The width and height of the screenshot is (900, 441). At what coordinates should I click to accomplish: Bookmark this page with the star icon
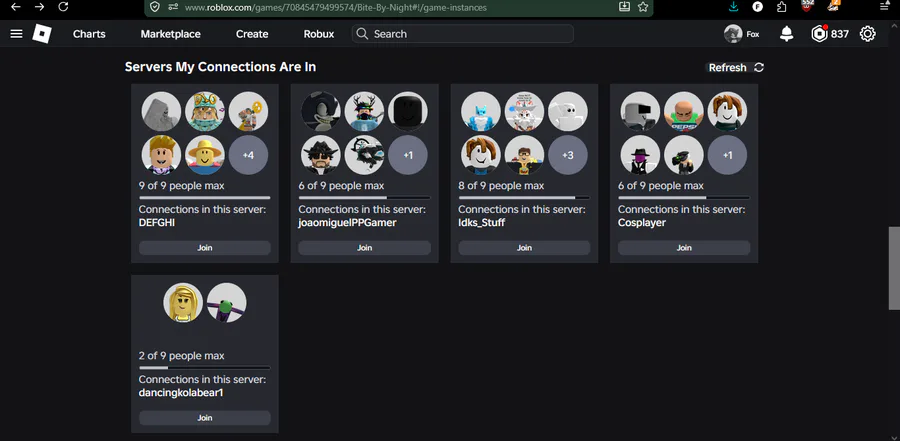tap(643, 7)
